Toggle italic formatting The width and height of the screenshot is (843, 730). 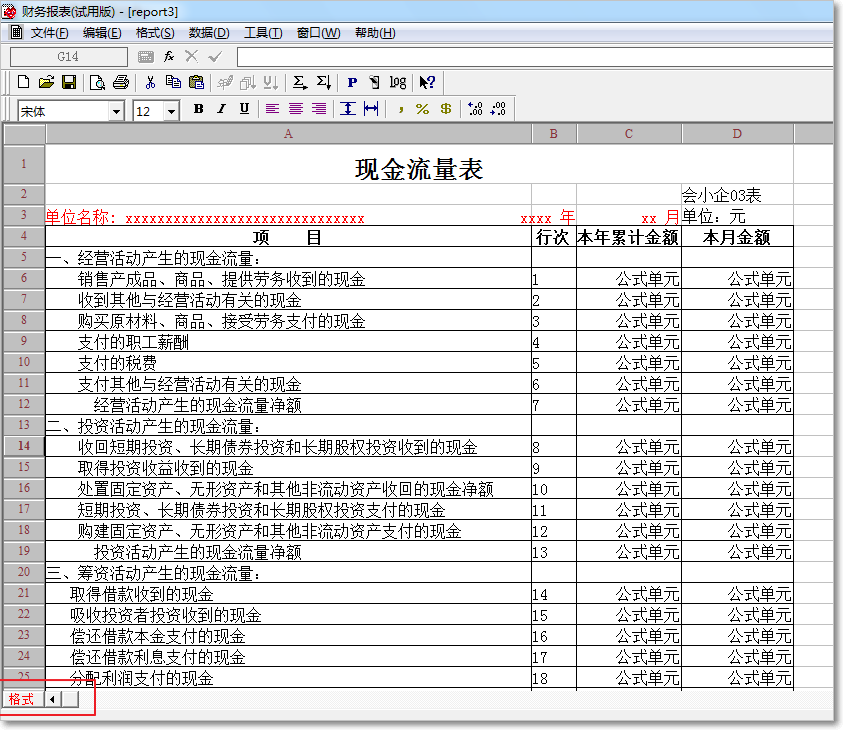[221, 108]
